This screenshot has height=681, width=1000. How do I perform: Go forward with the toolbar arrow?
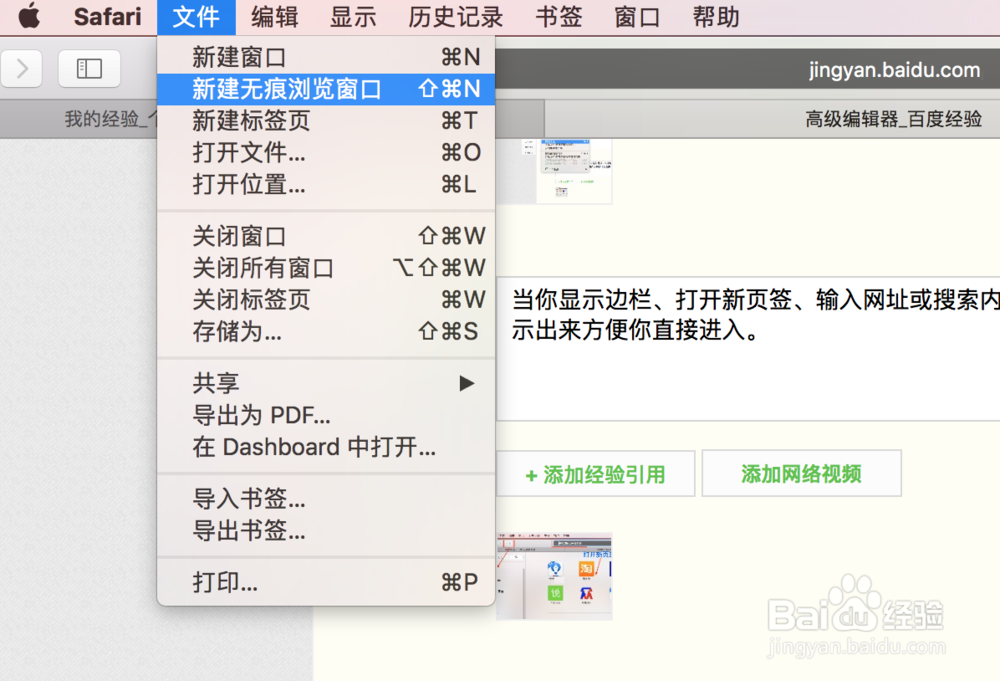(x=22, y=68)
